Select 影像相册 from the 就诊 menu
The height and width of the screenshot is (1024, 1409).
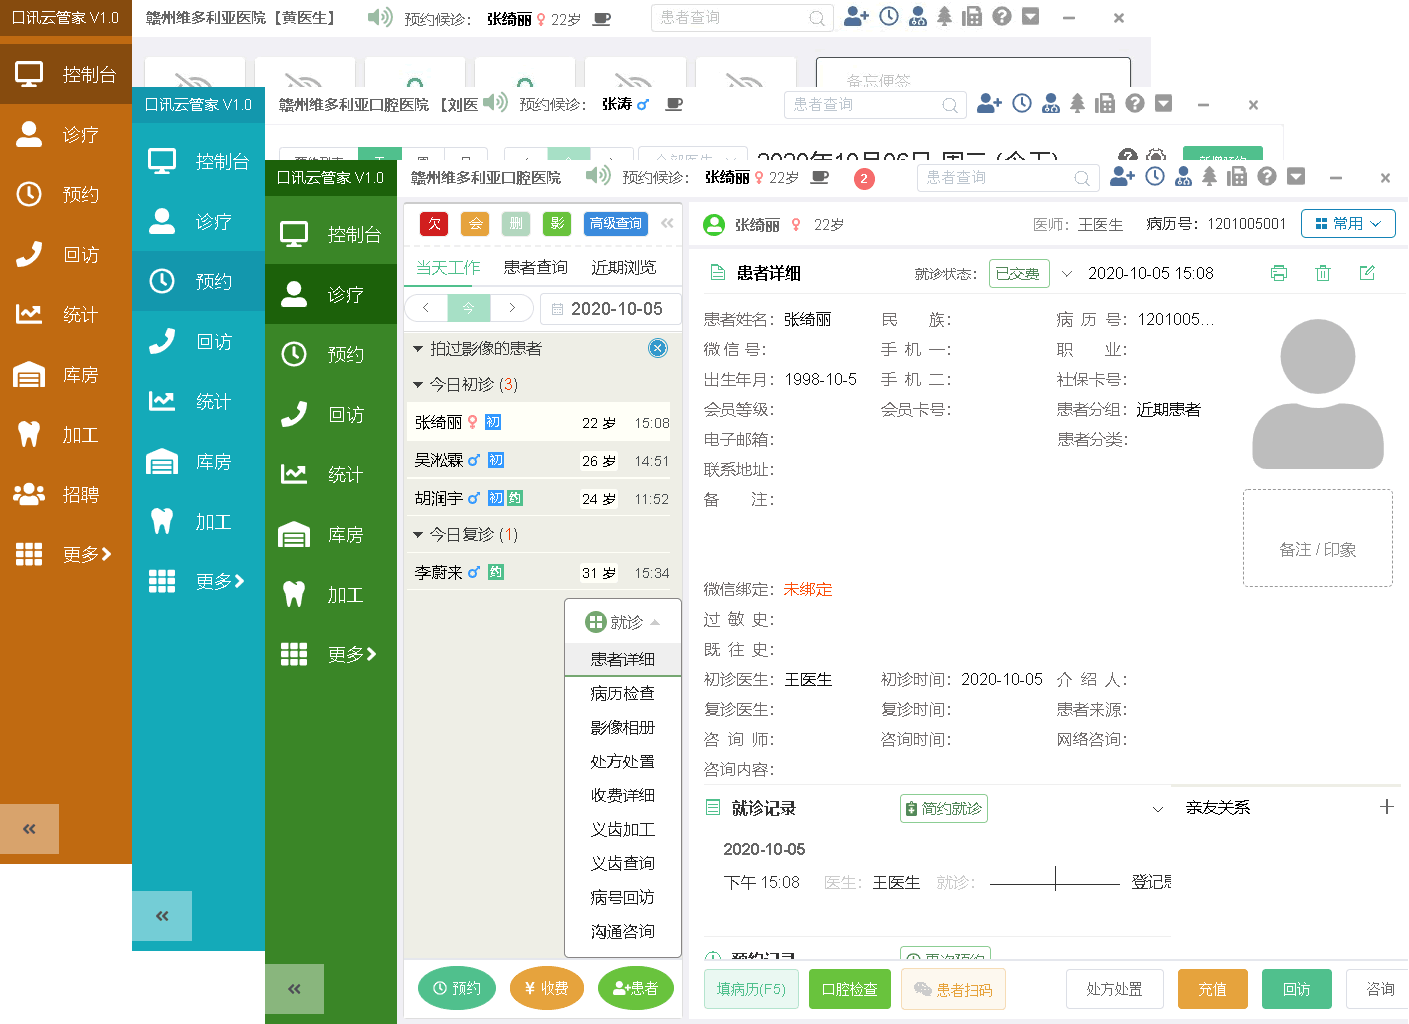(622, 727)
